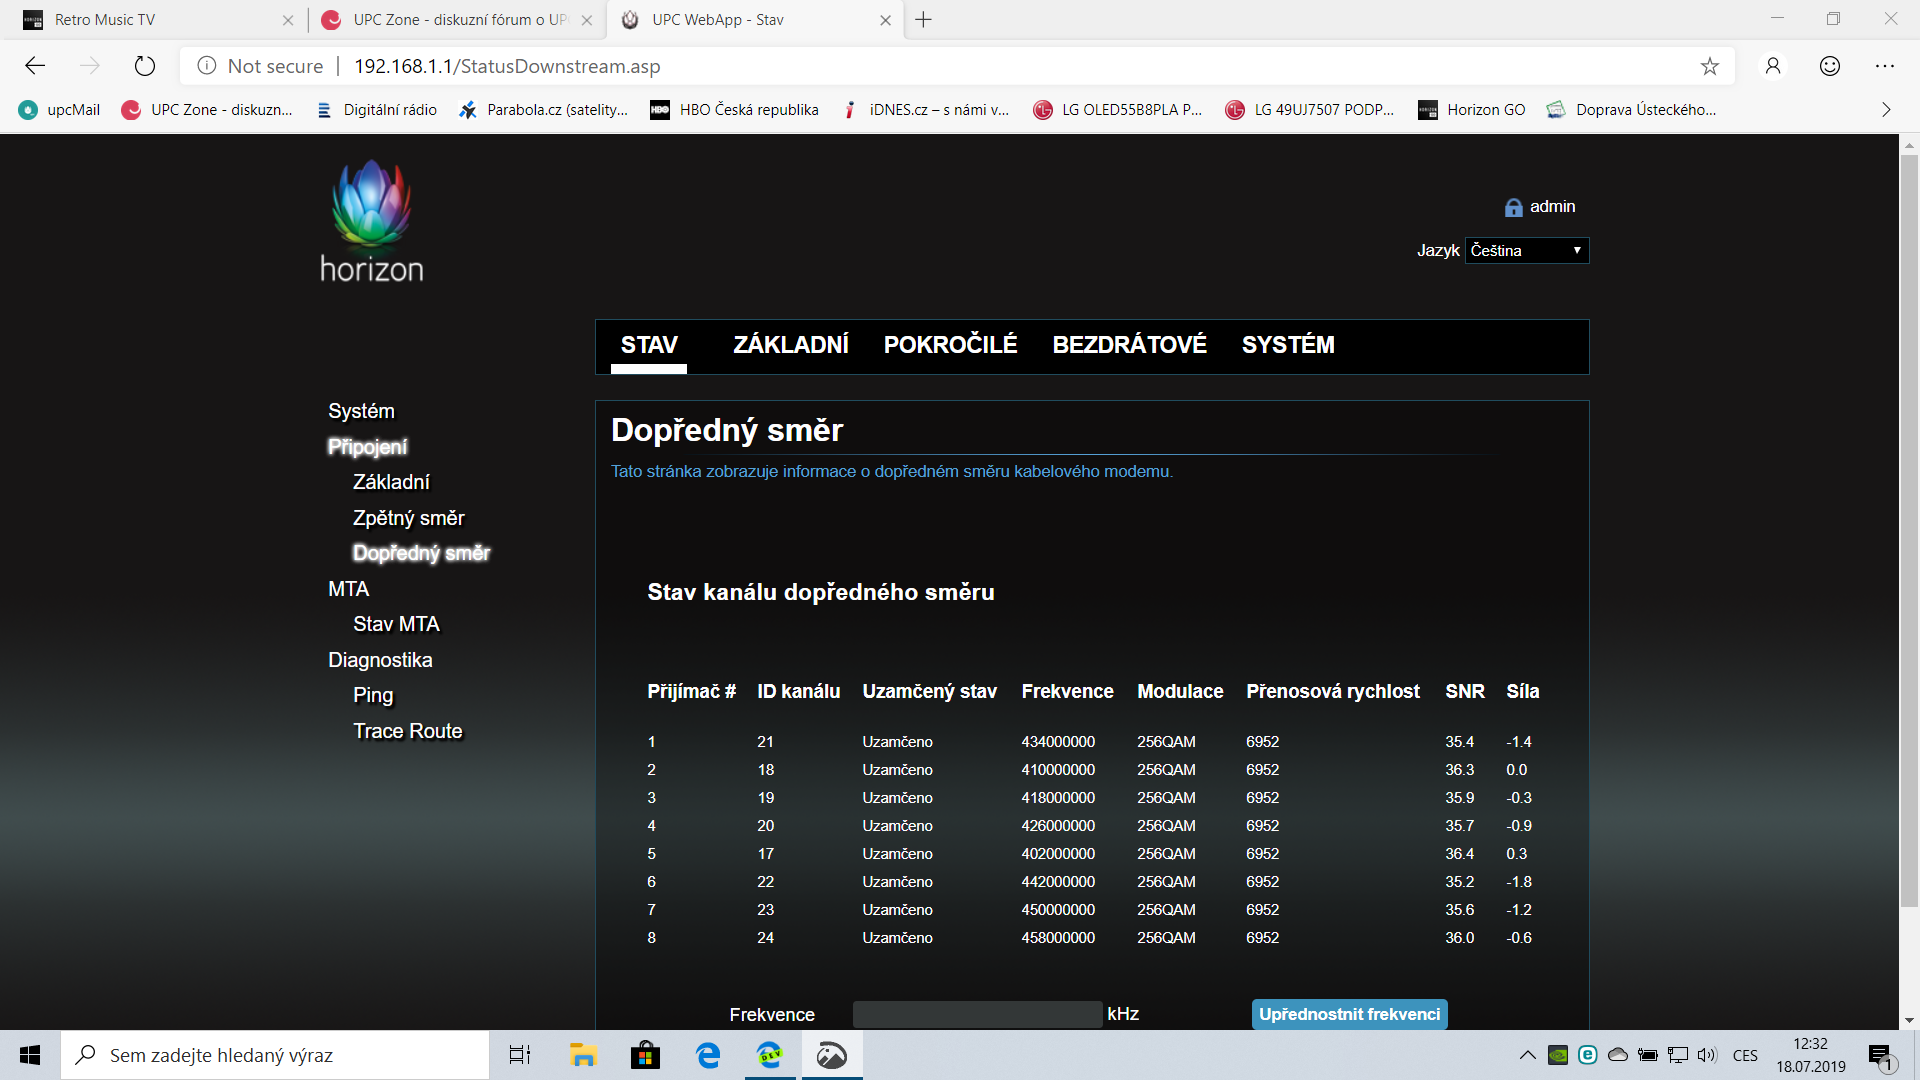The width and height of the screenshot is (1920, 1080).
Task: Click the Horizon logo
Action: [372, 221]
